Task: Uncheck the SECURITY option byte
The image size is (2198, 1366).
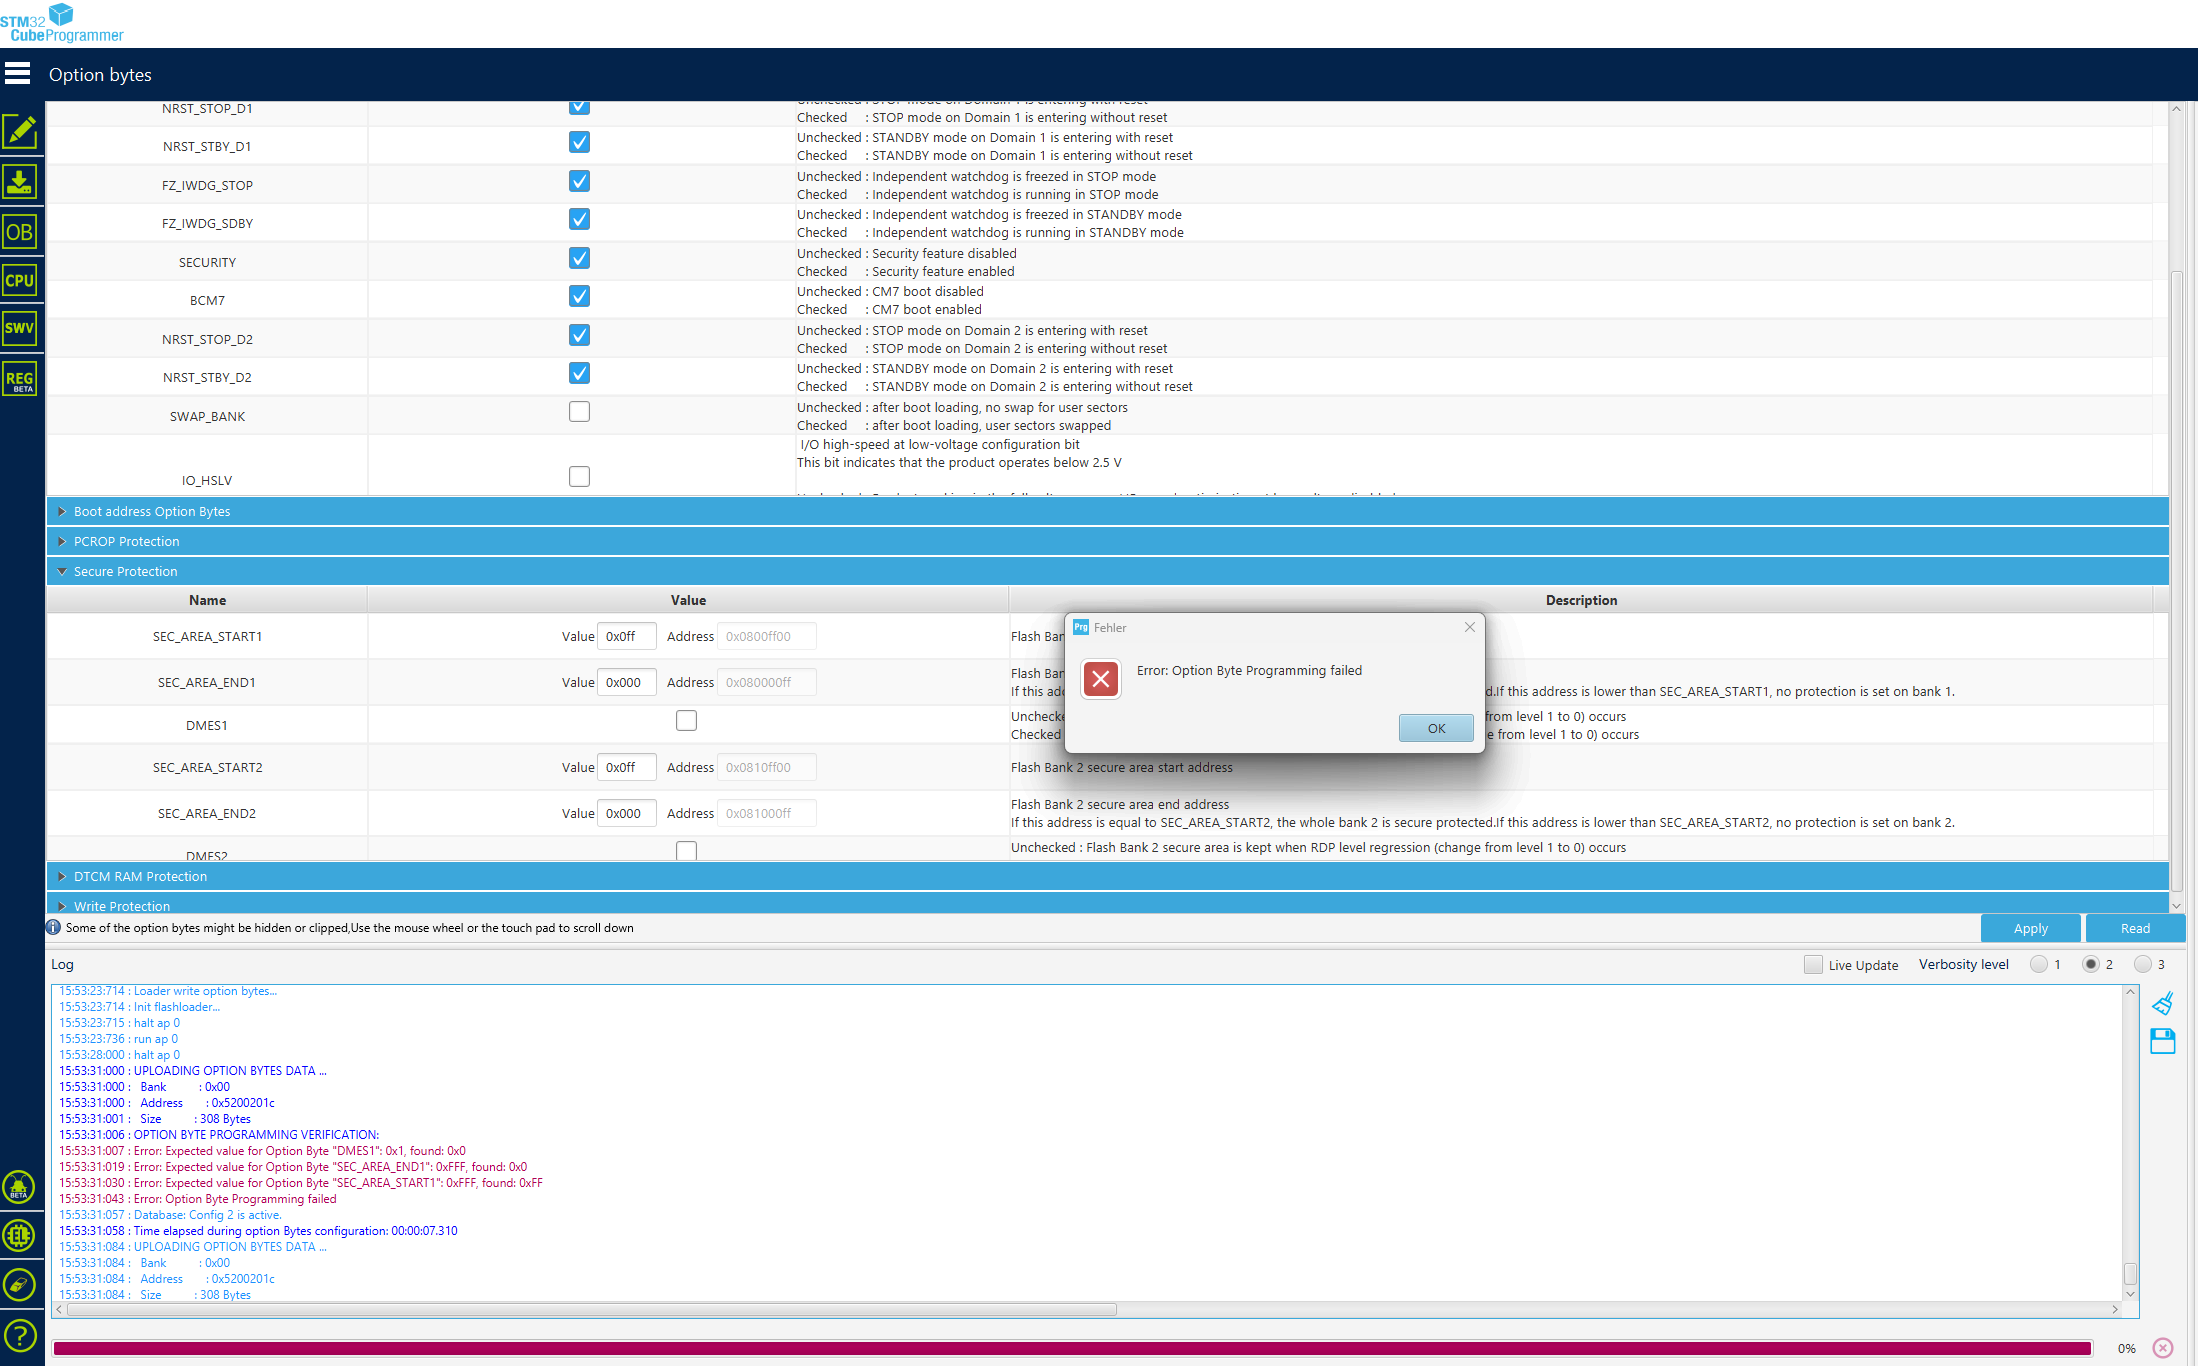Action: coord(579,258)
